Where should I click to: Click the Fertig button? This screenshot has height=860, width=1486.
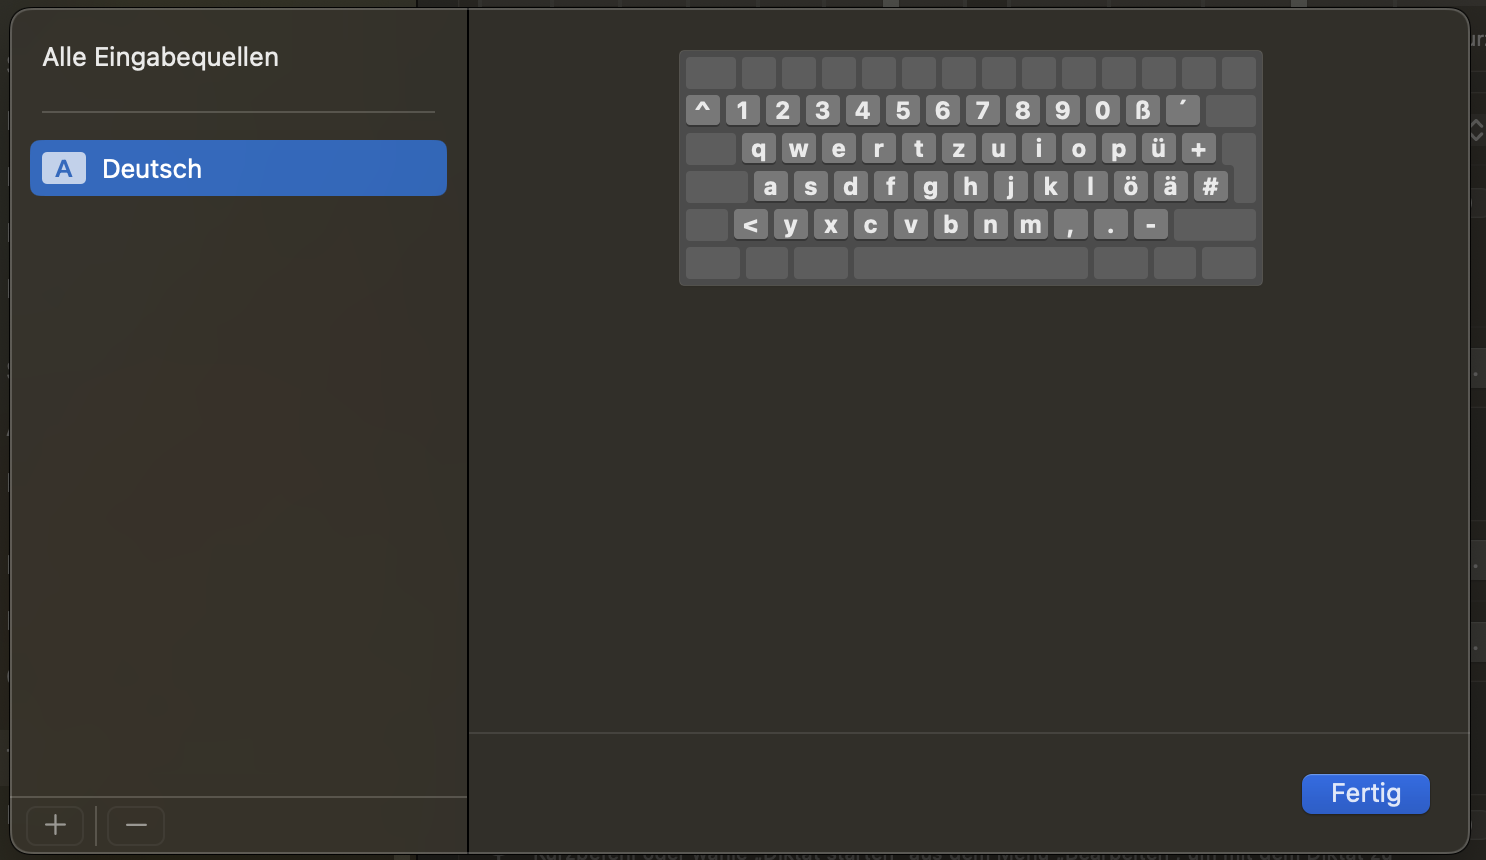1365,794
